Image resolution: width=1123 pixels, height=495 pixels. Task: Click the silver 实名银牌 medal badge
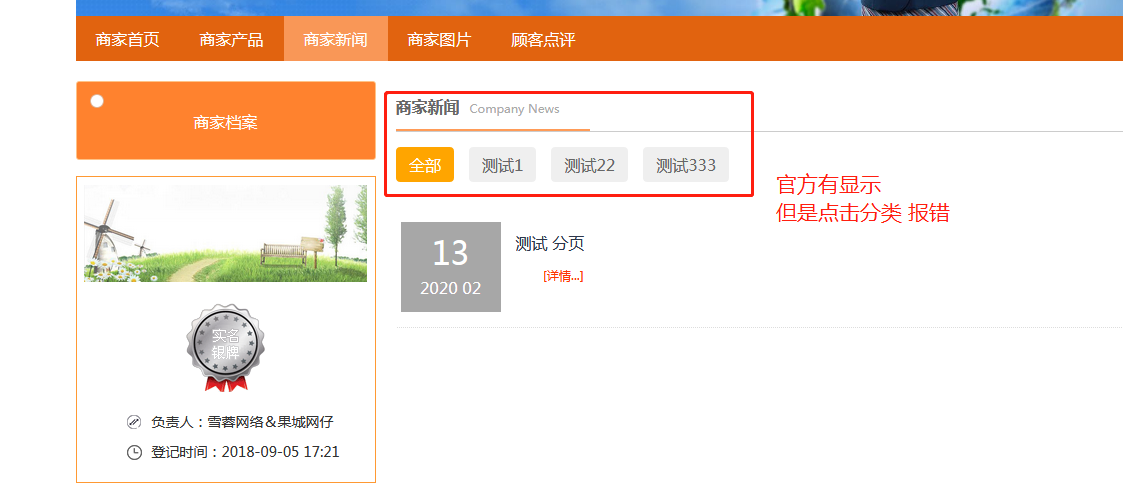(x=225, y=347)
